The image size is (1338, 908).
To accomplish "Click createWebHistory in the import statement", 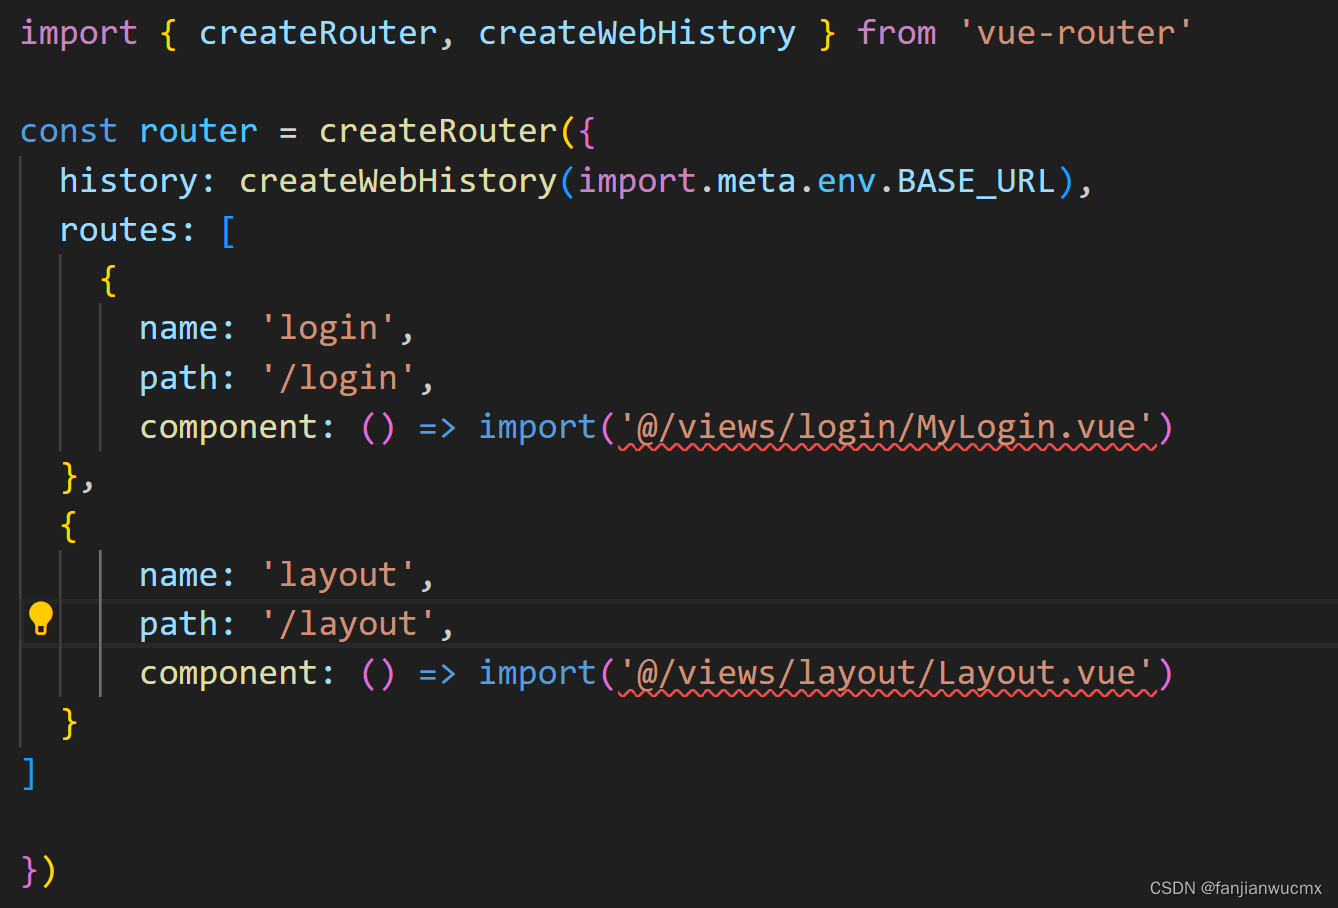I will 637,33.
